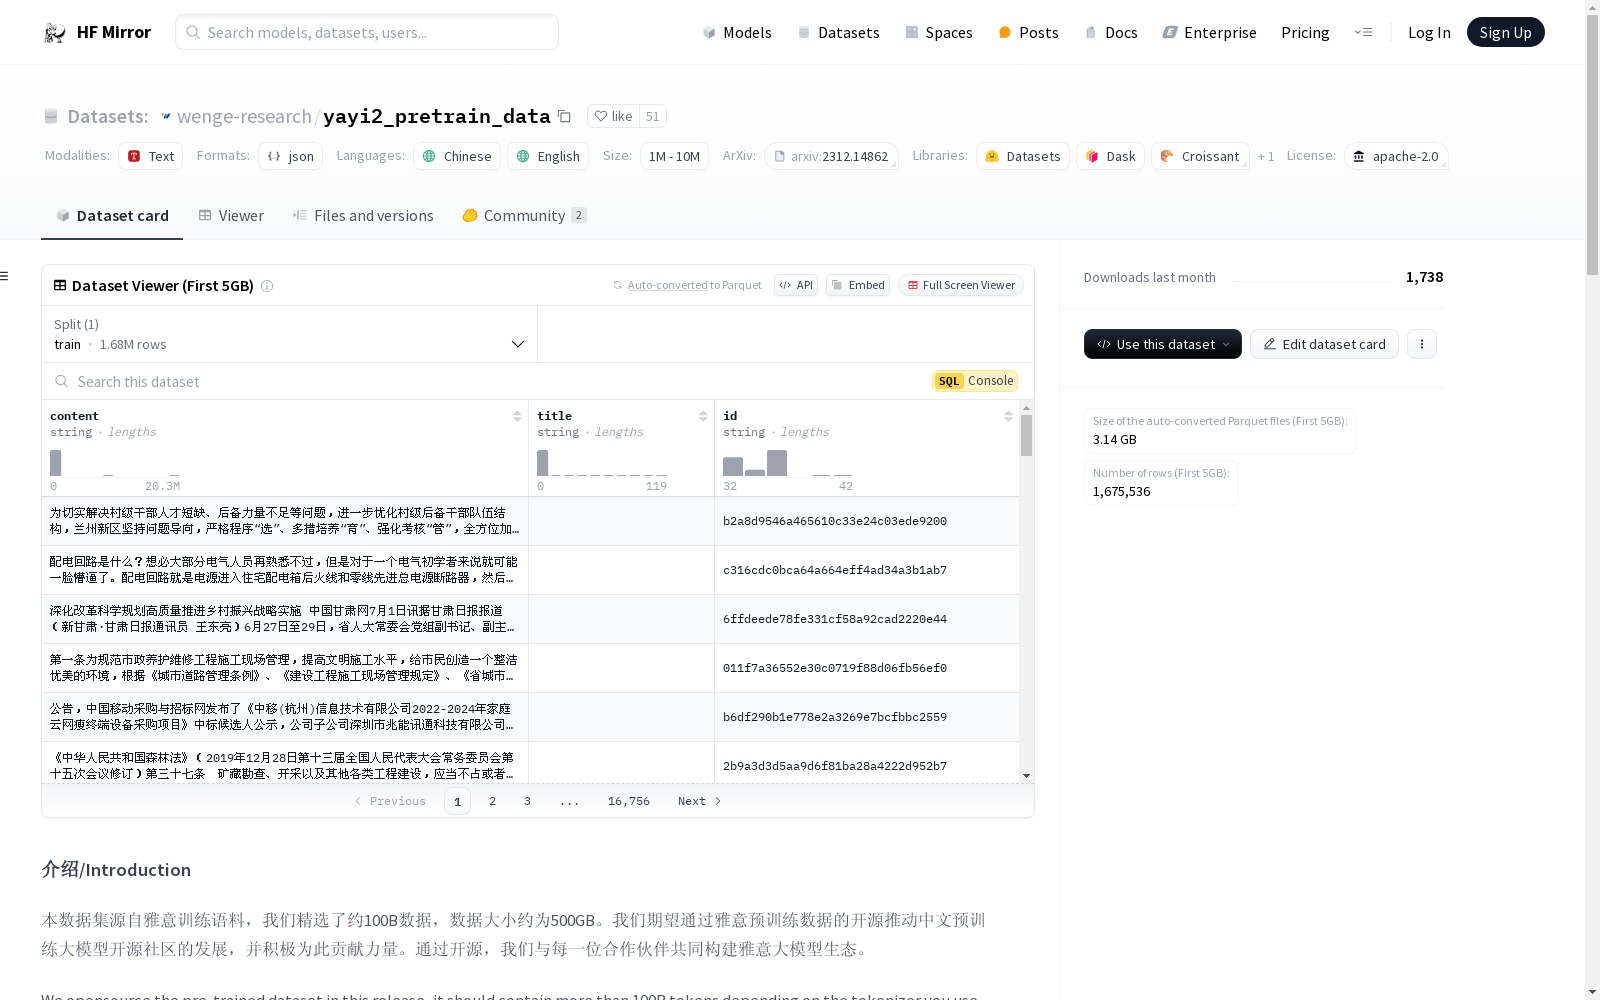Open the Posts menu item
The width and height of the screenshot is (1600, 1000).
pos(1028,32)
